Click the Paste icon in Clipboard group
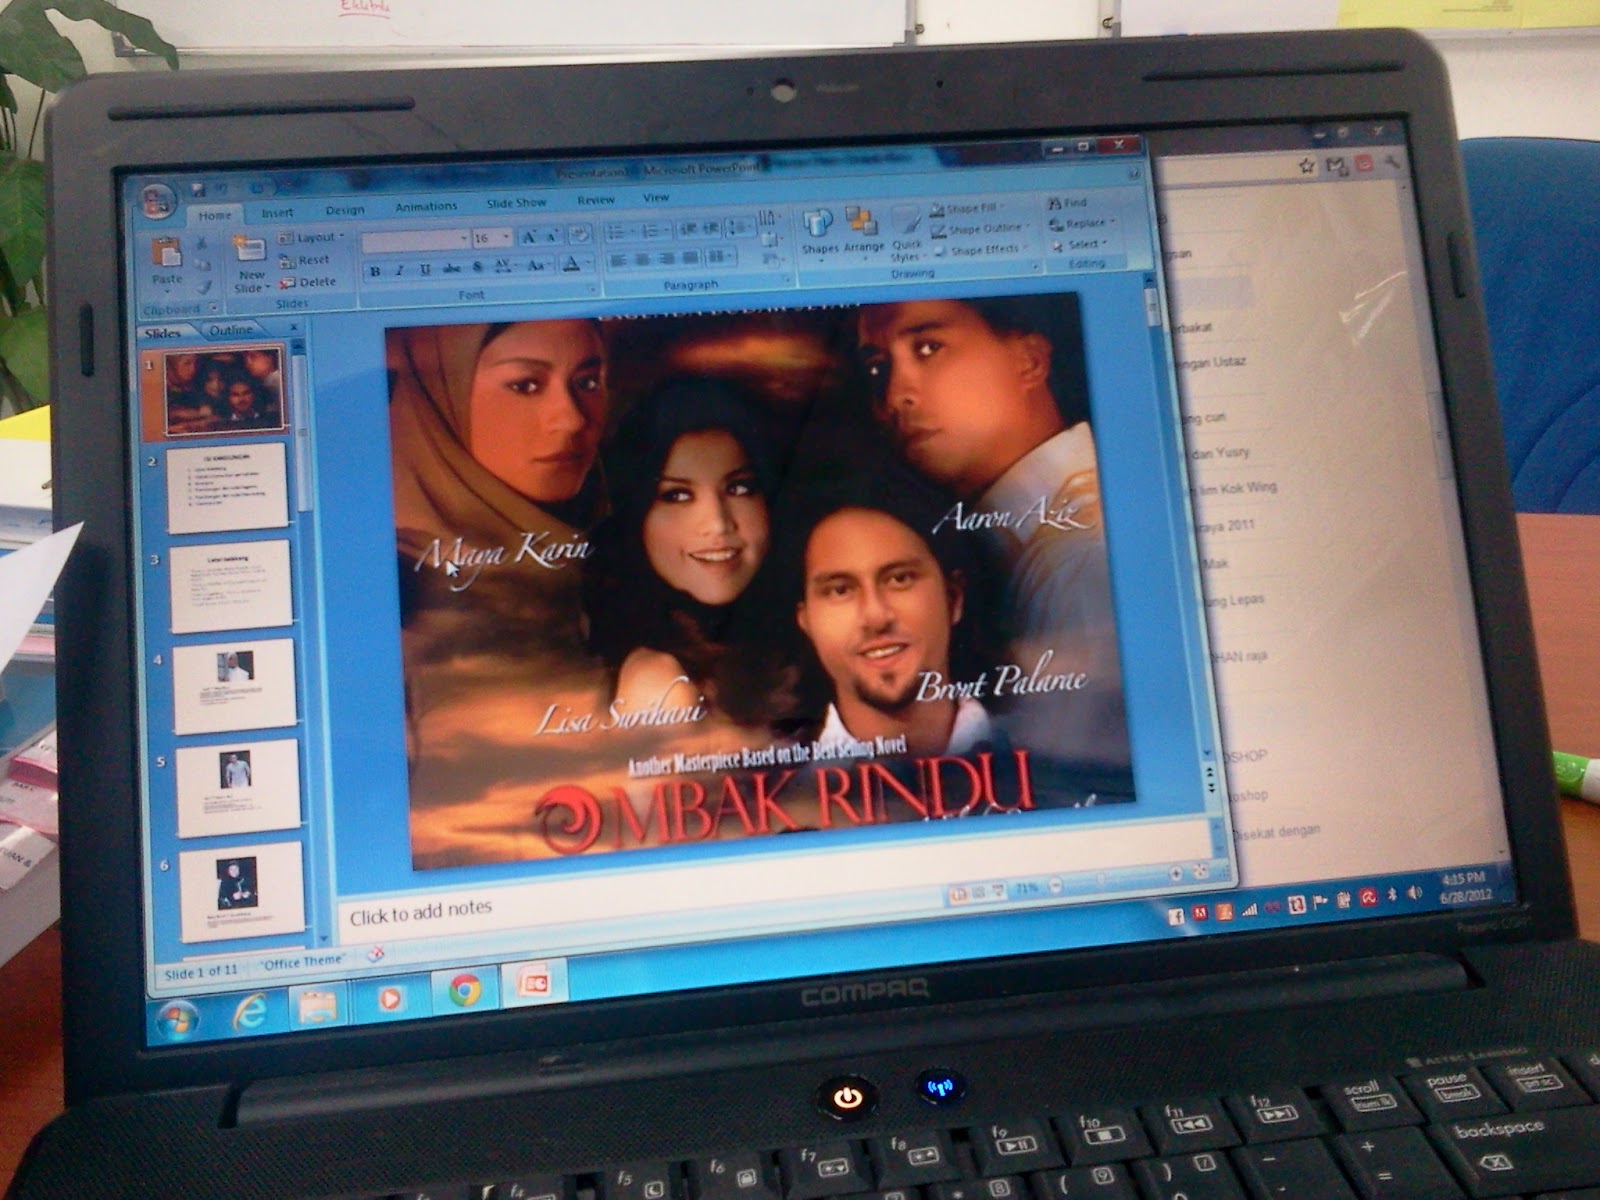The width and height of the screenshot is (1600, 1200). (166, 254)
